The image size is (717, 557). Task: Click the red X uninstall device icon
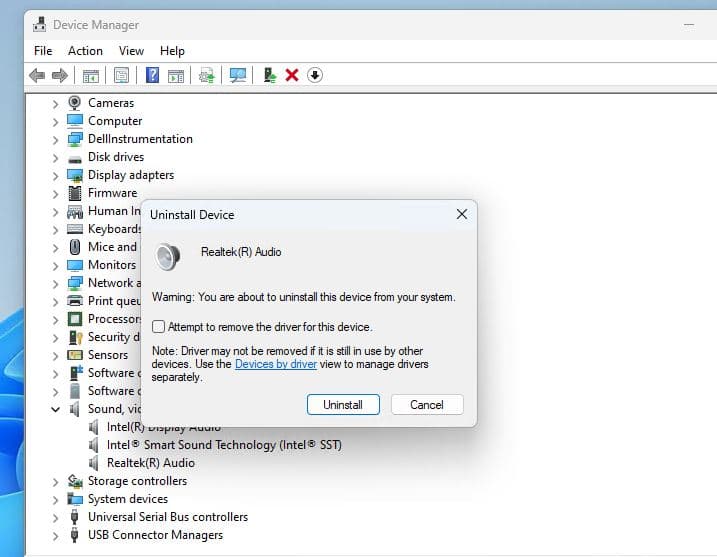(292, 75)
